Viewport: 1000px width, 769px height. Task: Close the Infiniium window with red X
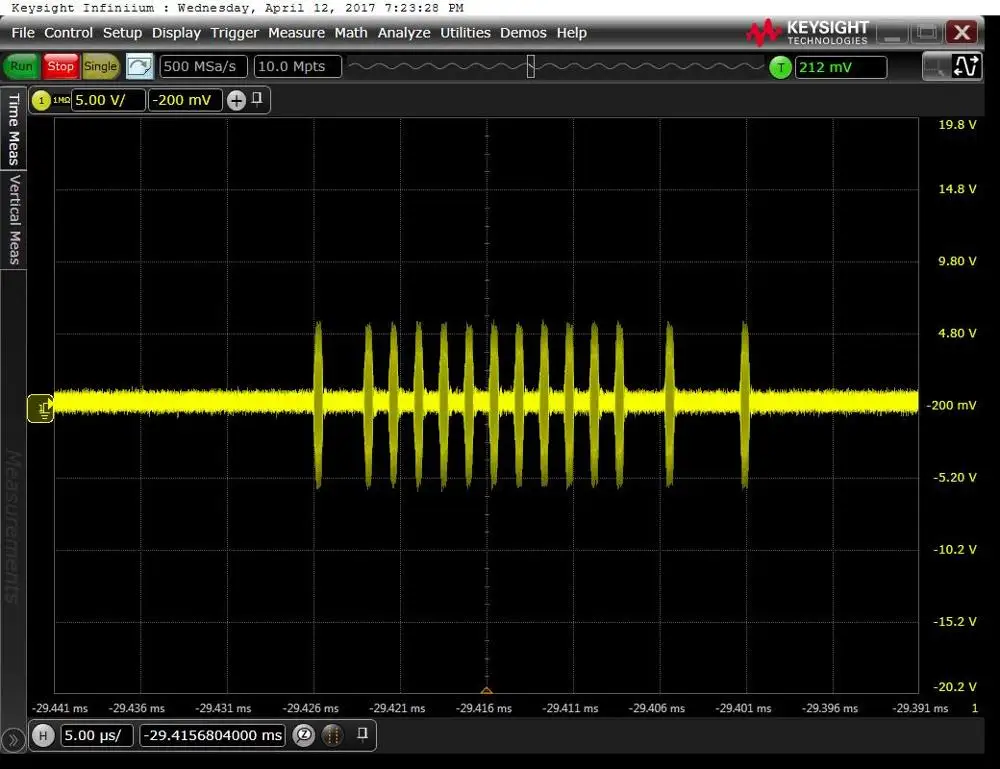pos(962,33)
